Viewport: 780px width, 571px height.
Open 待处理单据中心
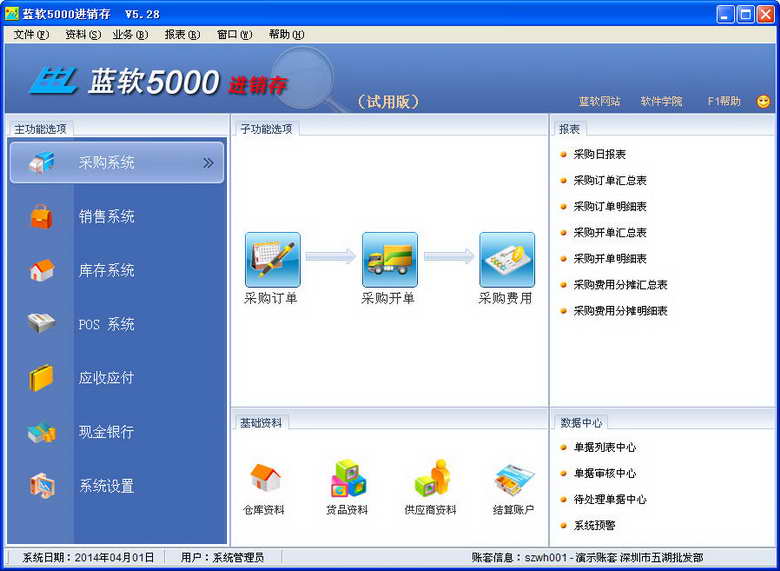610,499
